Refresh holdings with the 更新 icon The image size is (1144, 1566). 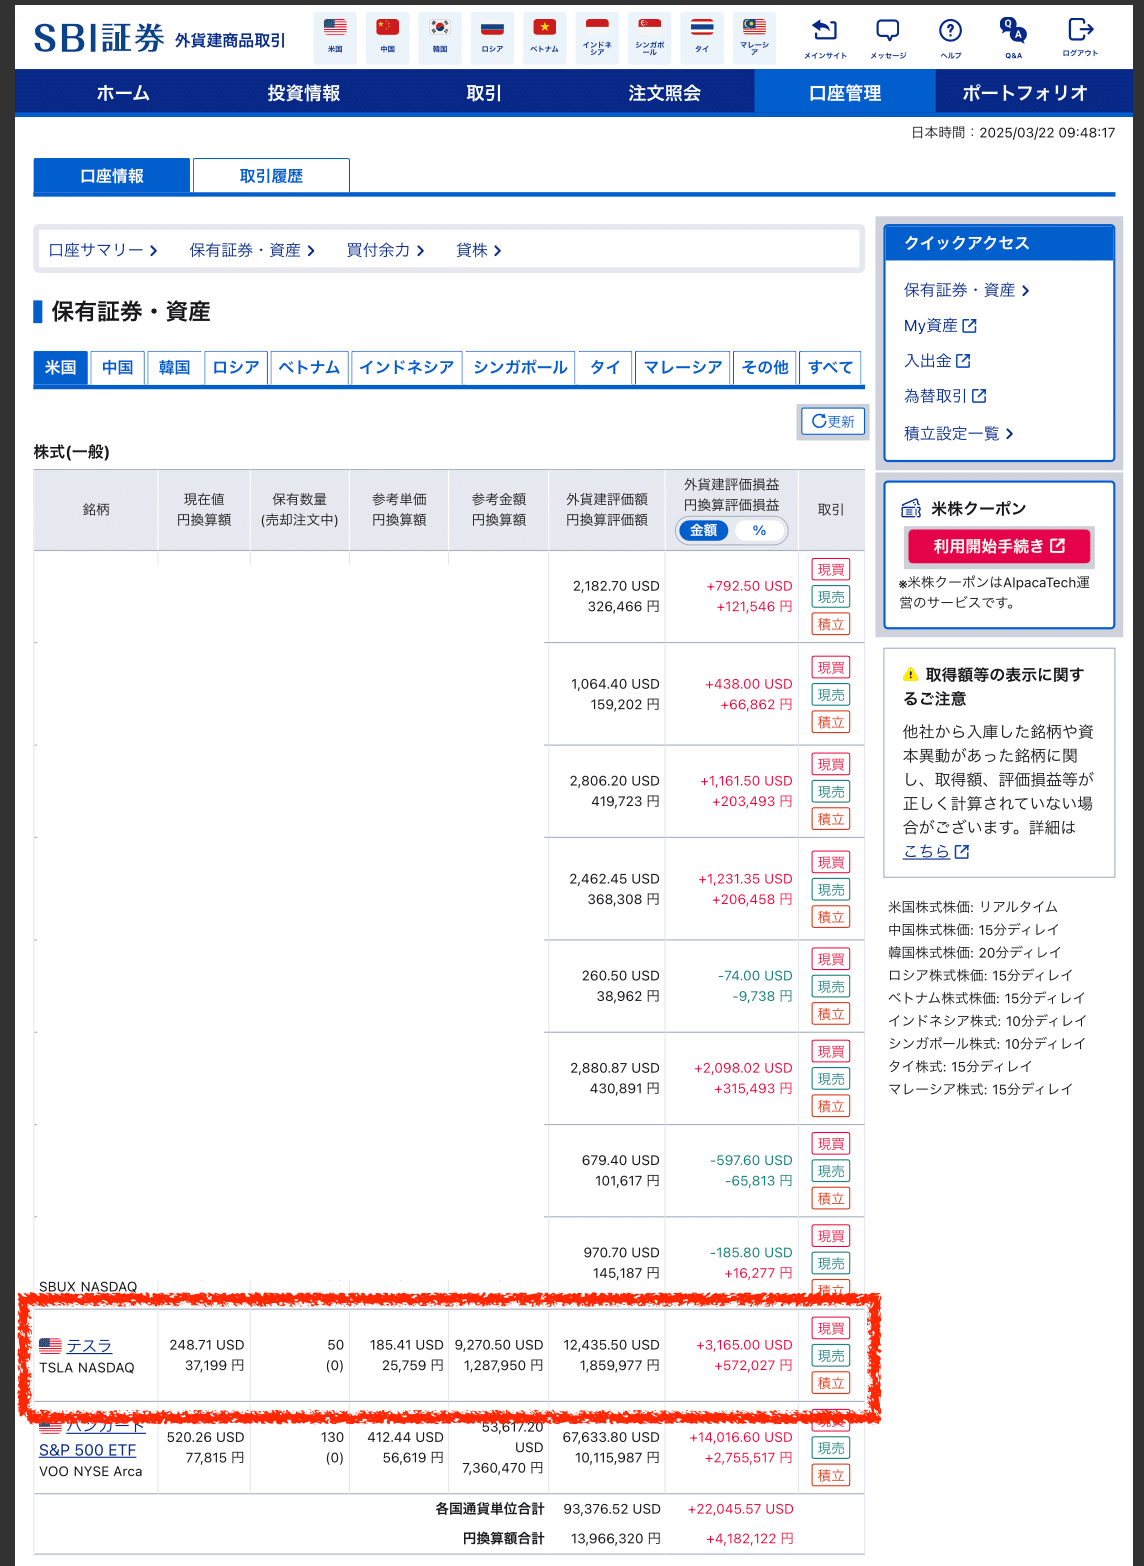point(832,421)
